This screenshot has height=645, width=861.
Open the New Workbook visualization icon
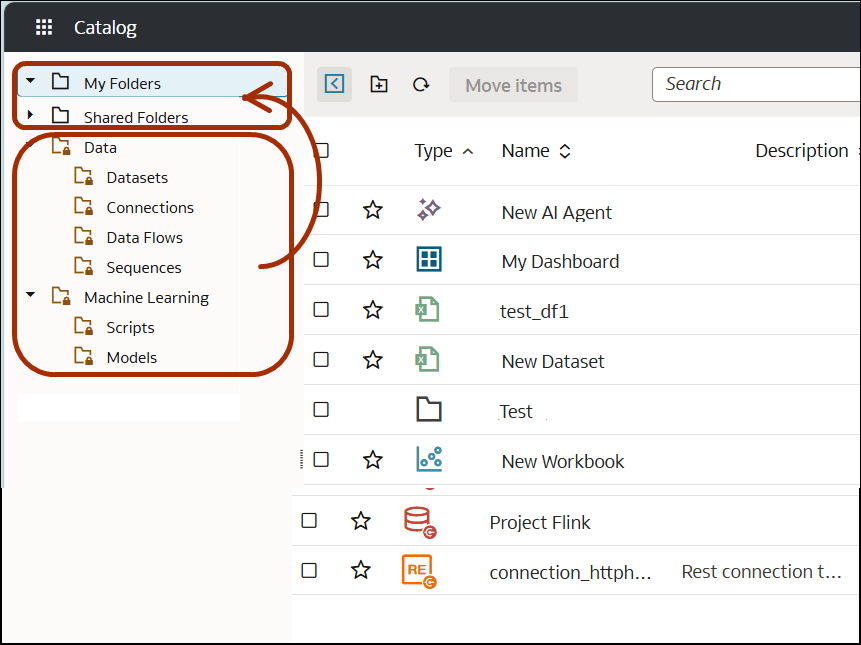[x=431, y=460]
